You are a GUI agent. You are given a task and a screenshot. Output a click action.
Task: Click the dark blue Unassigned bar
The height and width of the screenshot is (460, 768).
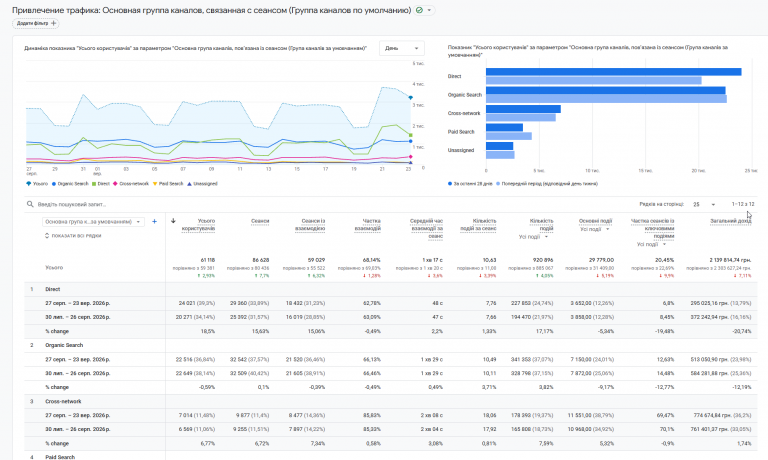point(500,146)
